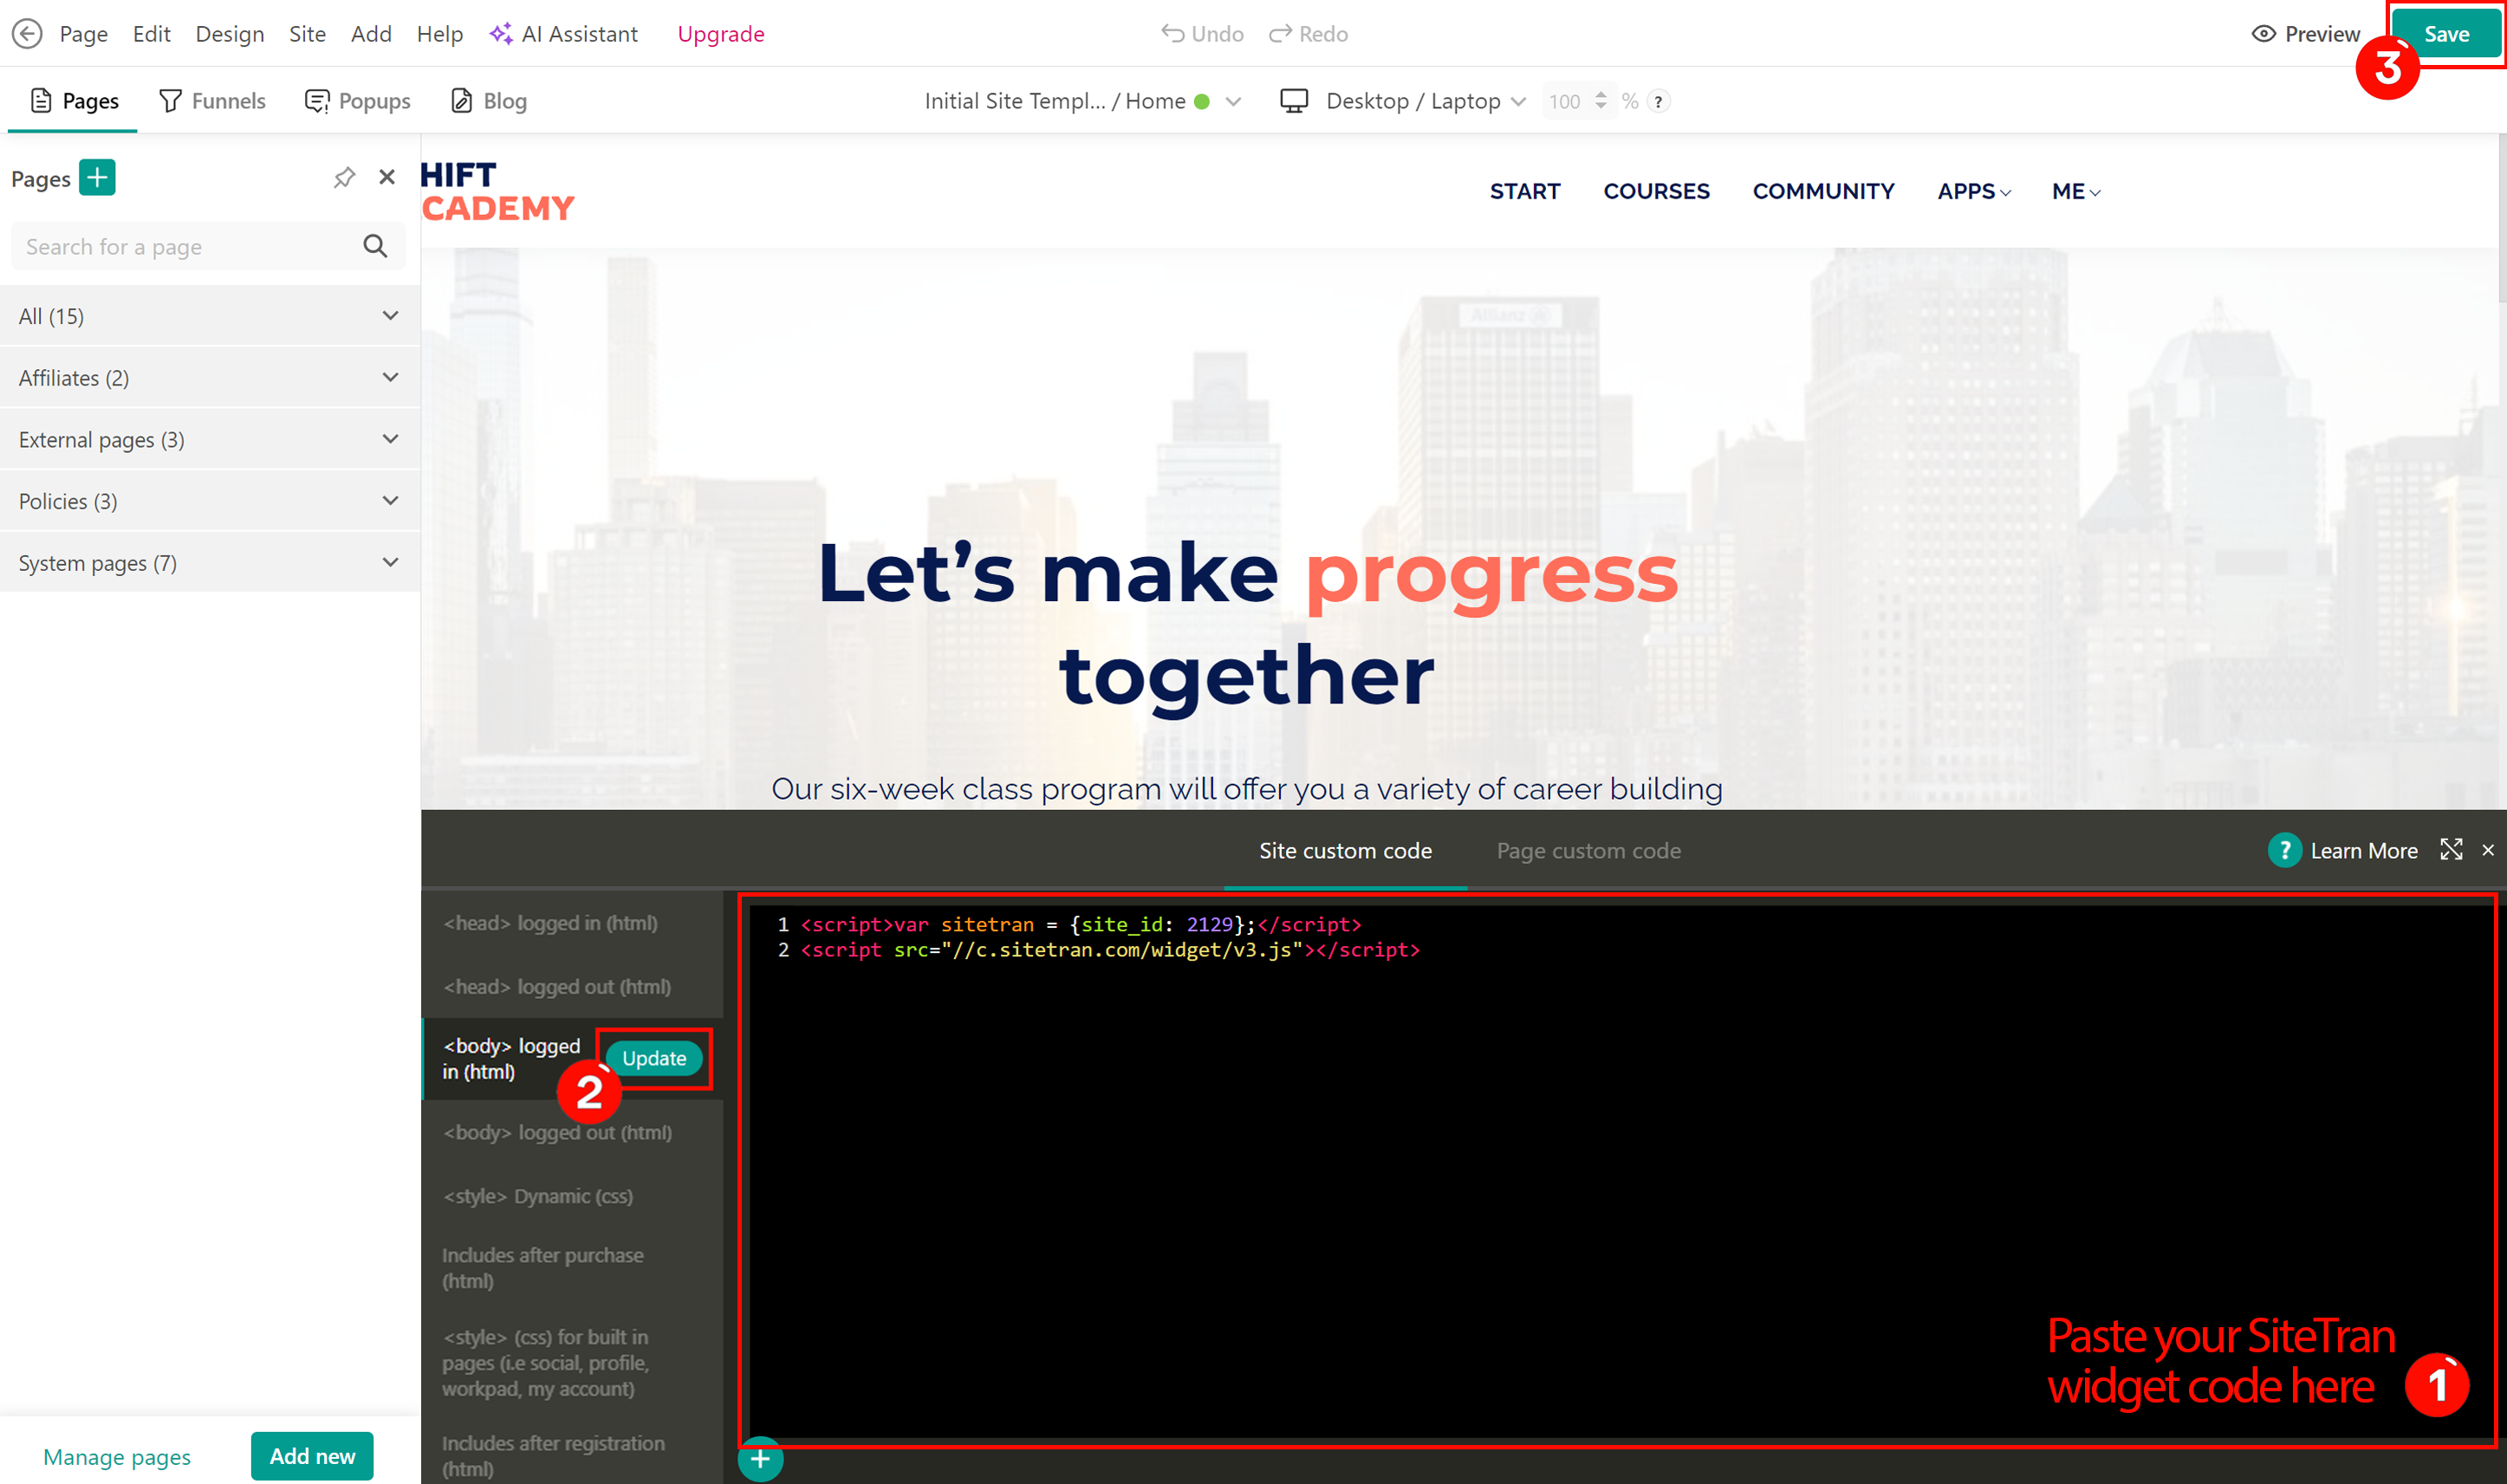Click the Preview eye button
Image resolution: width=2507 pixels, height=1484 pixels.
2305,34
